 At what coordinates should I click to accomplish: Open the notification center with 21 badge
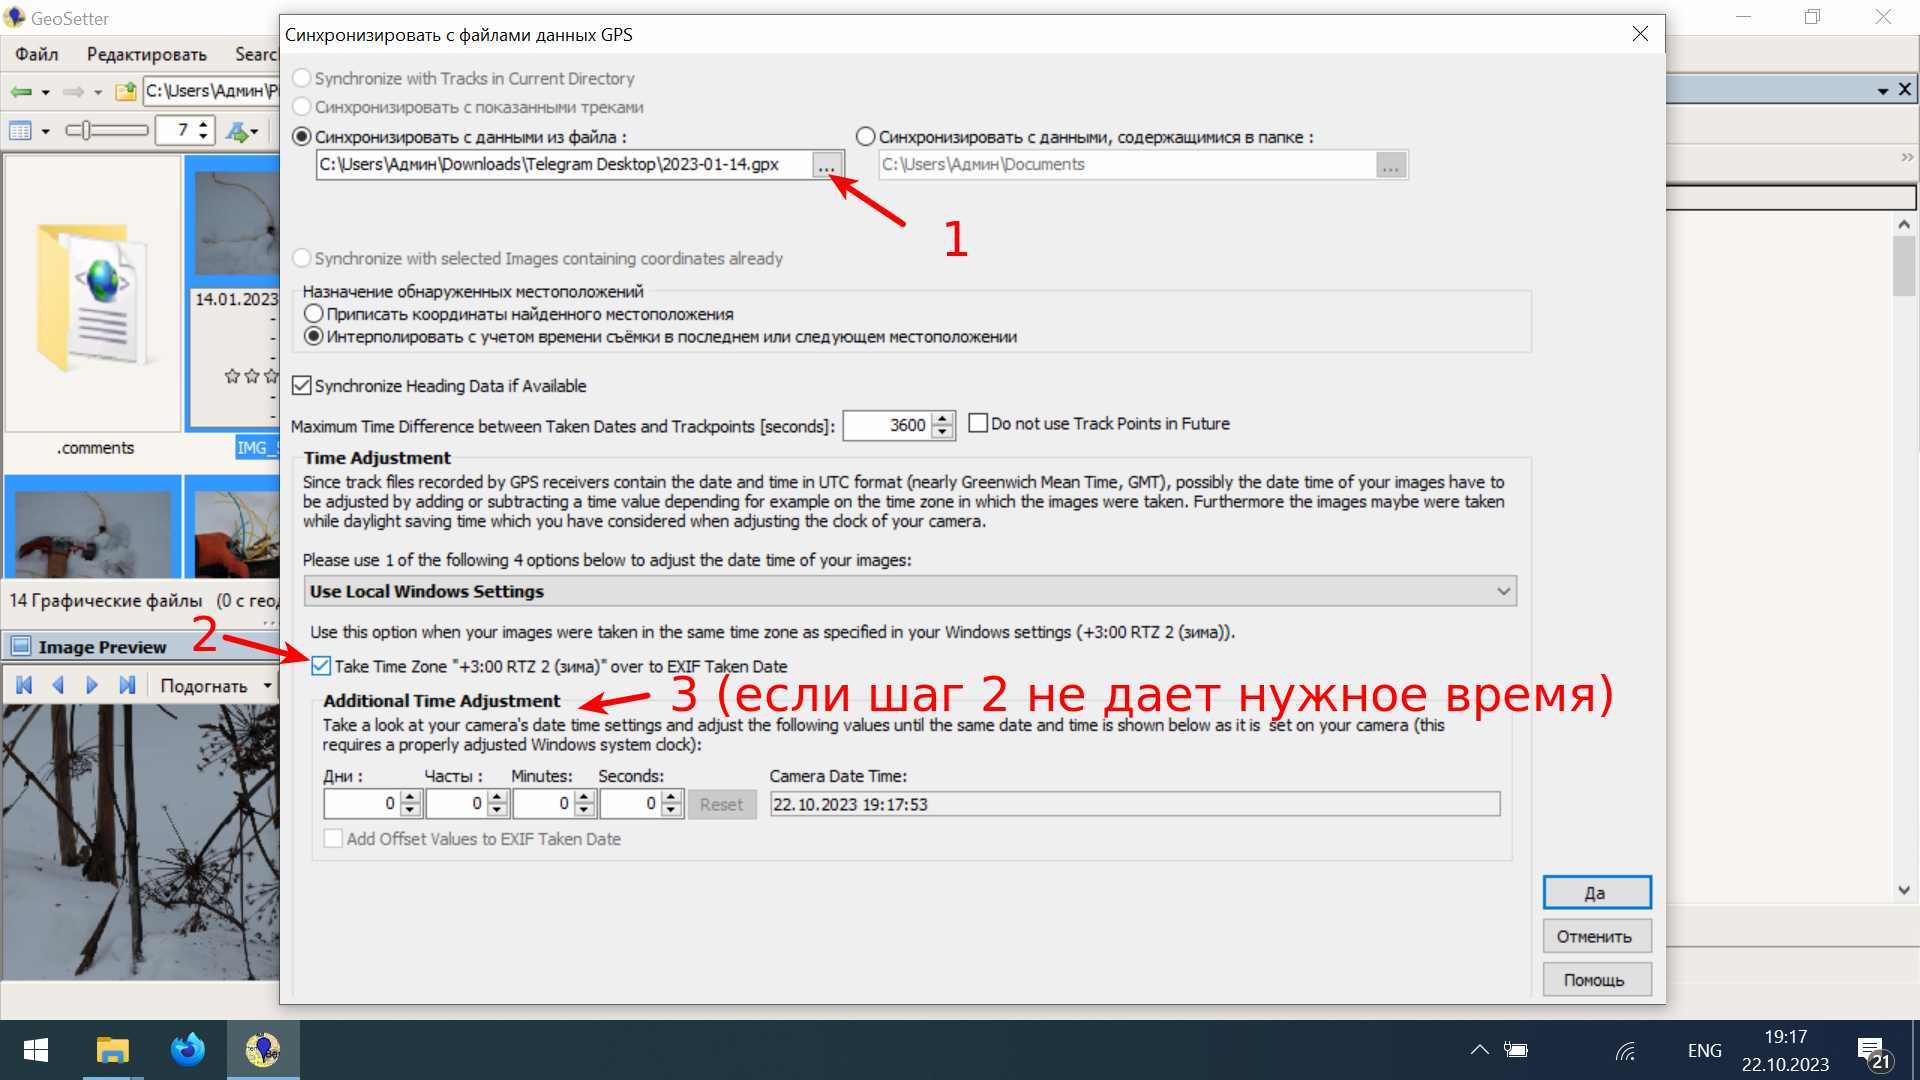[1874, 1054]
